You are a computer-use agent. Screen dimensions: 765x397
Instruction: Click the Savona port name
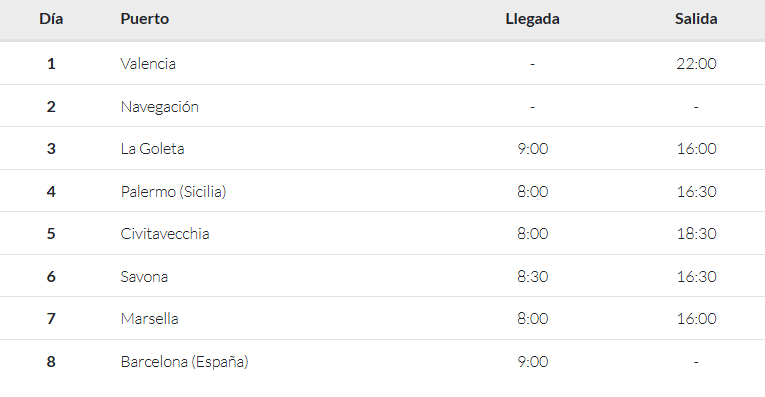[144, 277]
